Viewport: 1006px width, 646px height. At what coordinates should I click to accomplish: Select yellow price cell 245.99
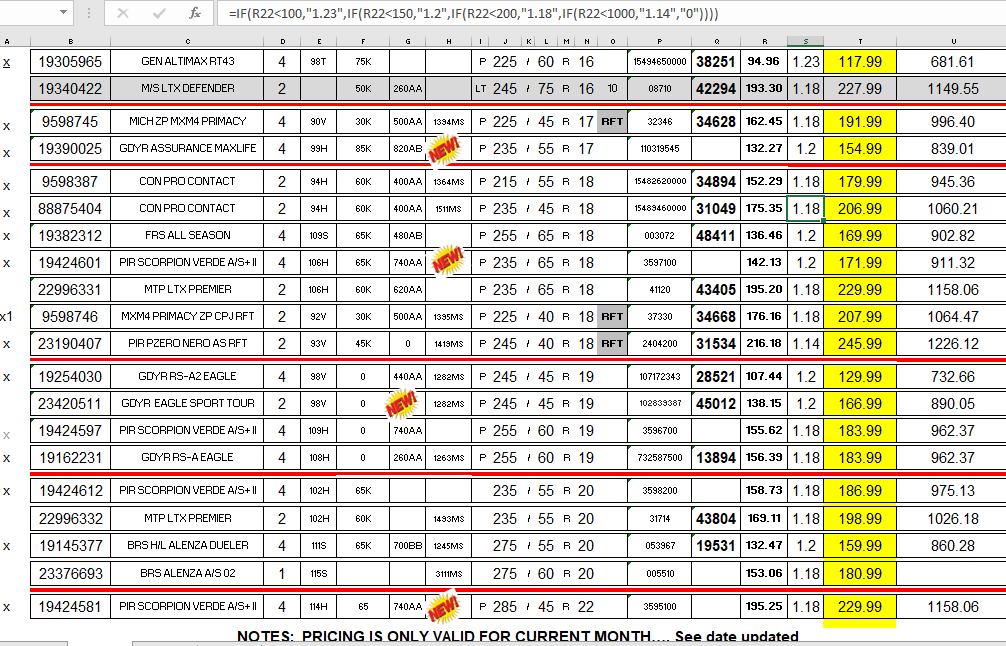tap(860, 343)
